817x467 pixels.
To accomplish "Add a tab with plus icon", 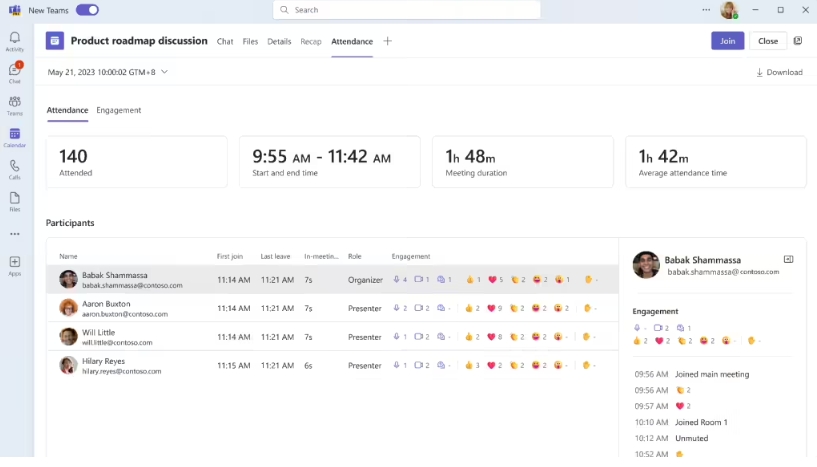I will click(x=387, y=41).
